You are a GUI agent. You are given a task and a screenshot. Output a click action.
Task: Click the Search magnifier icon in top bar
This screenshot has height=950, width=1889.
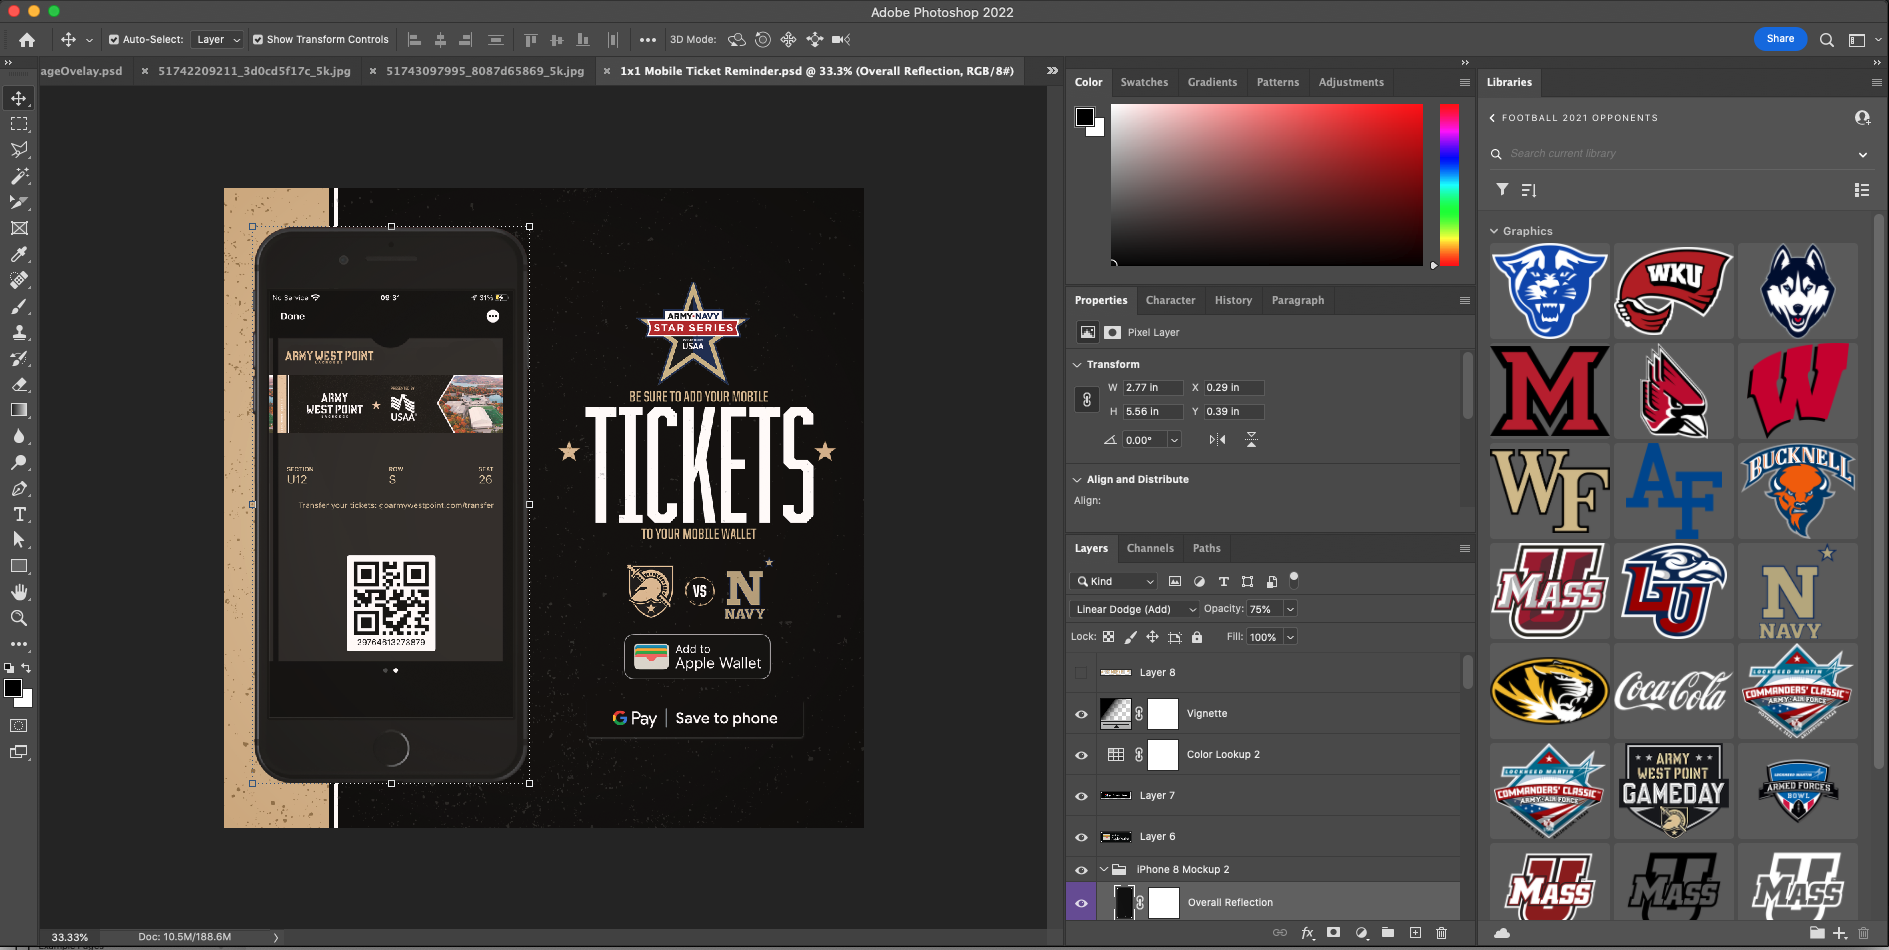[1827, 40]
